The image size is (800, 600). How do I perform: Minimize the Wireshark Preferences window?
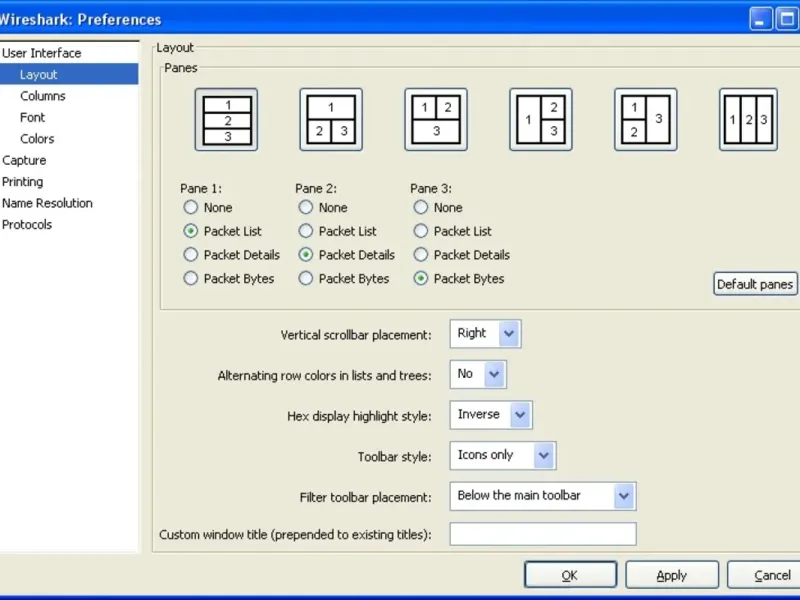(x=760, y=19)
